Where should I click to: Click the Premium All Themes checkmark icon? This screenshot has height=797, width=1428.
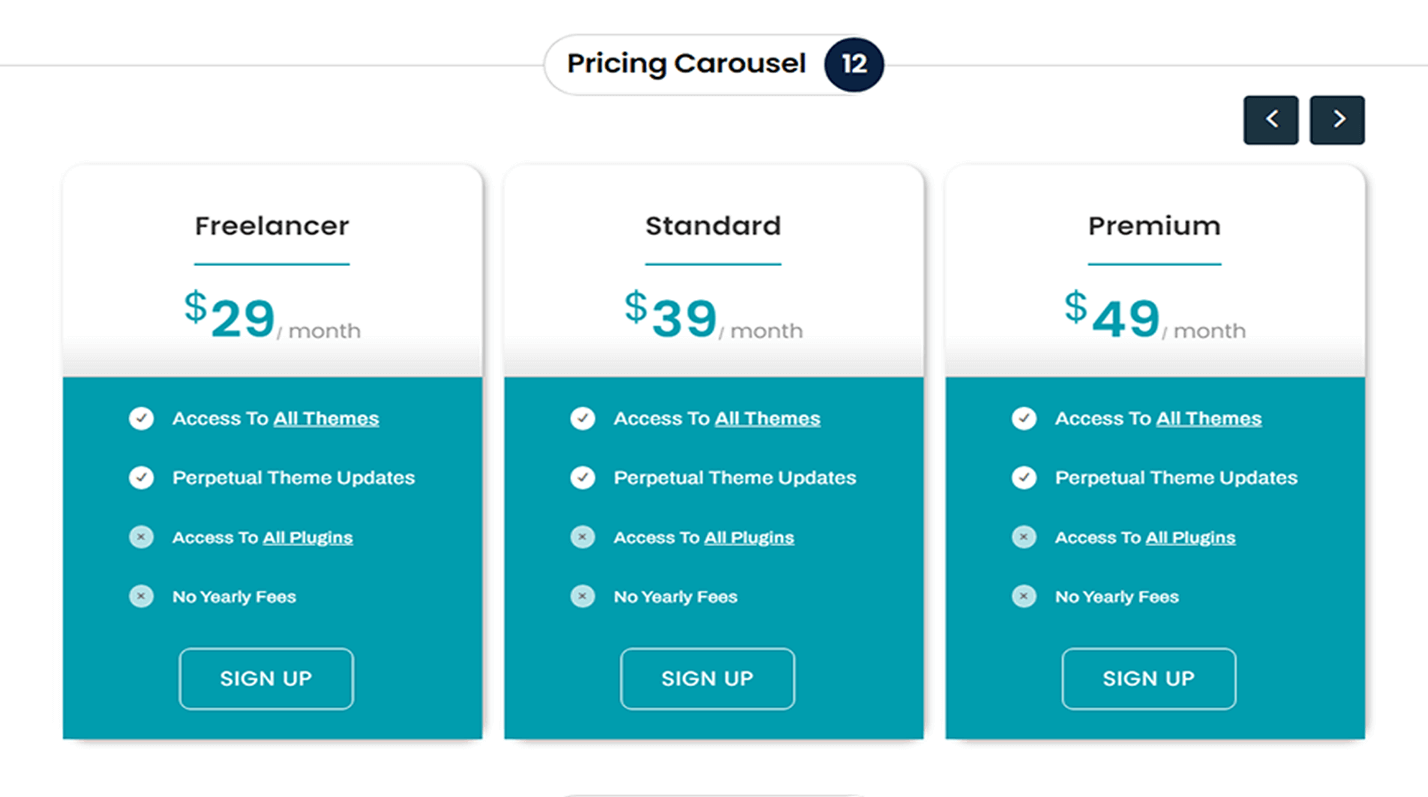1024,418
